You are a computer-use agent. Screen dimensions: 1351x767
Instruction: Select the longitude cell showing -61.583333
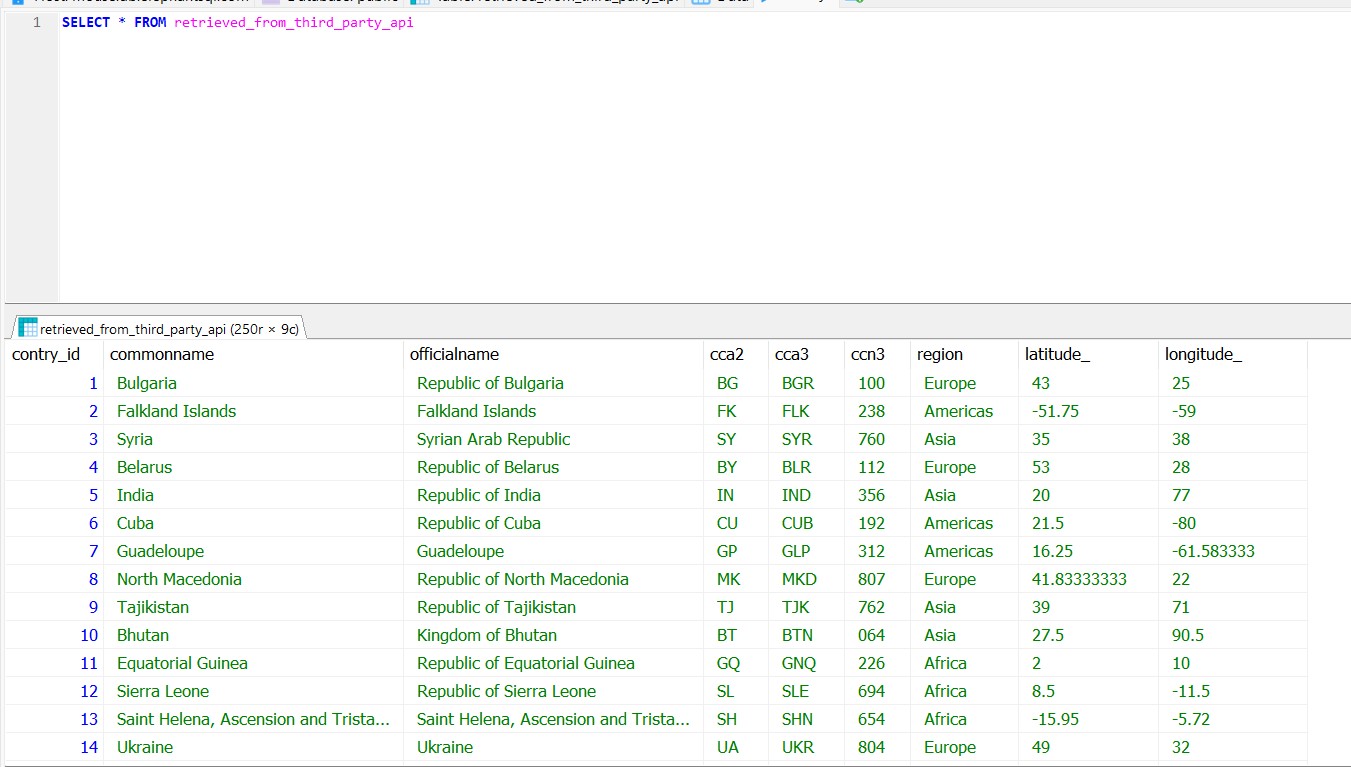(x=1232, y=551)
